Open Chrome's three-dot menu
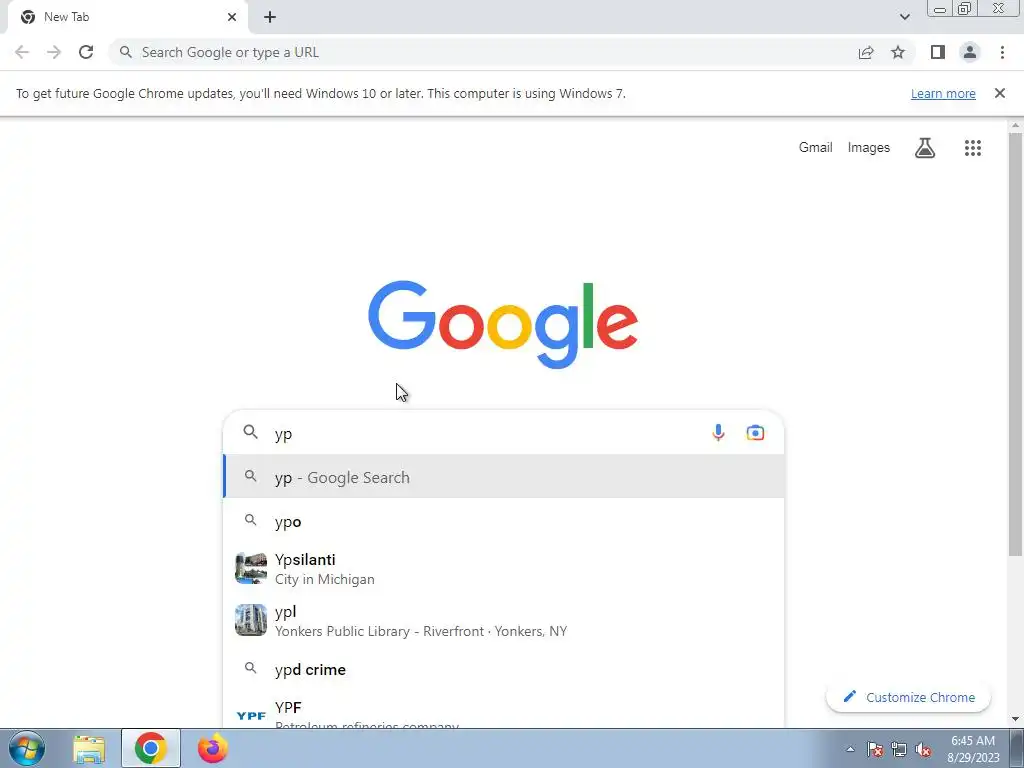This screenshot has height=768, width=1024. pos(1002,52)
